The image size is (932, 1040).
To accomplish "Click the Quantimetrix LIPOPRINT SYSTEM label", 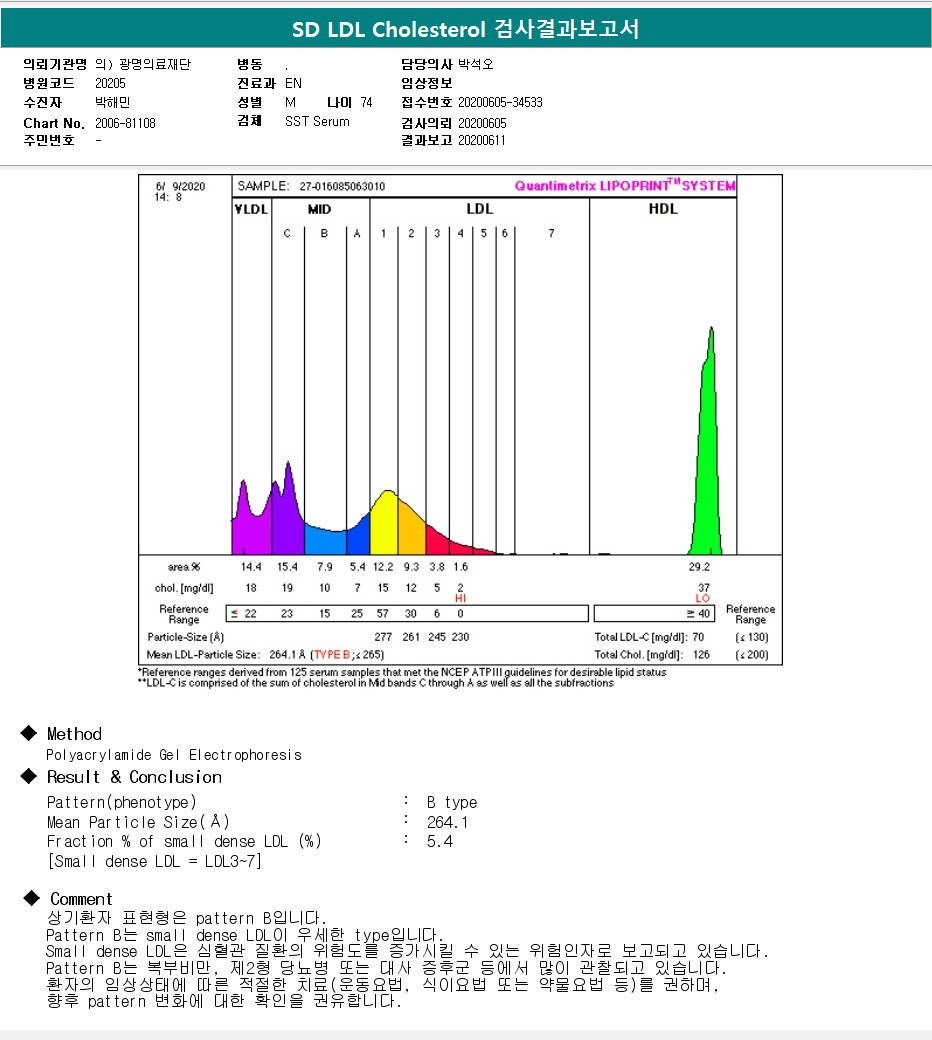I will (x=625, y=186).
